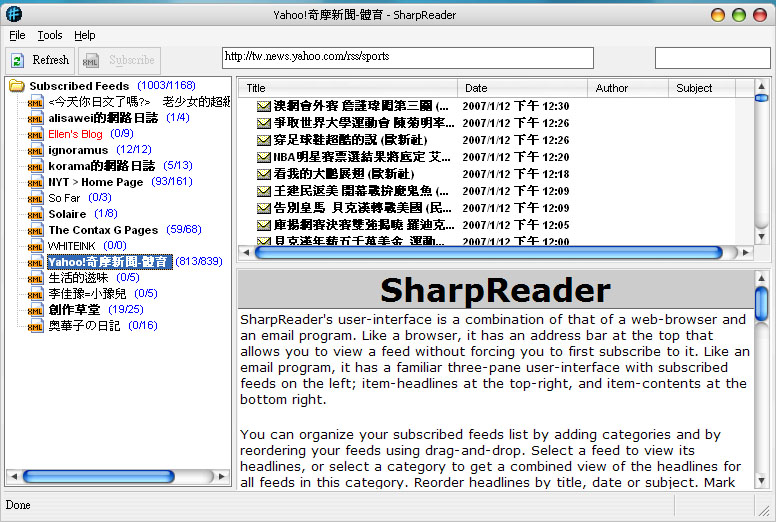Click the headline list scroll up arrow
776x522 pixels.
[x=762, y=86]
